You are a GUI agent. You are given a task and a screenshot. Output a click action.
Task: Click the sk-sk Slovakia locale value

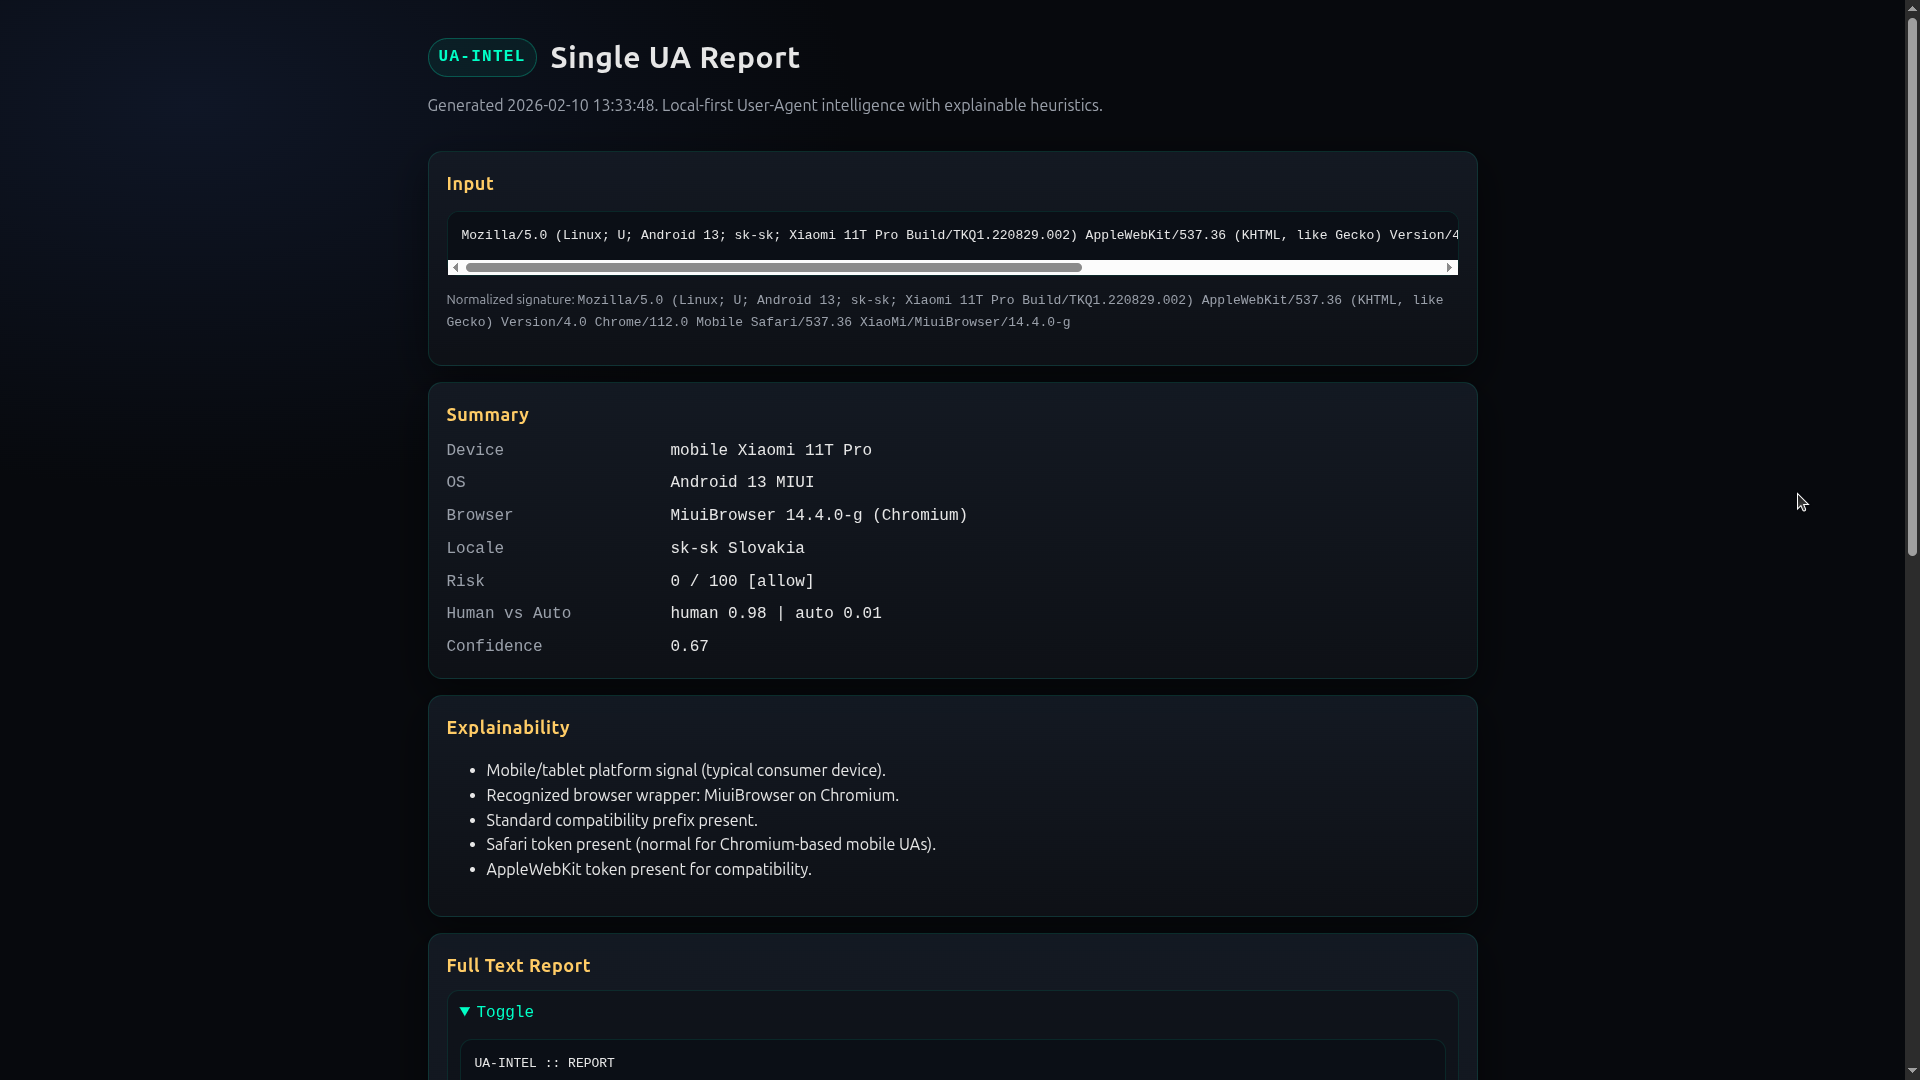737,549
